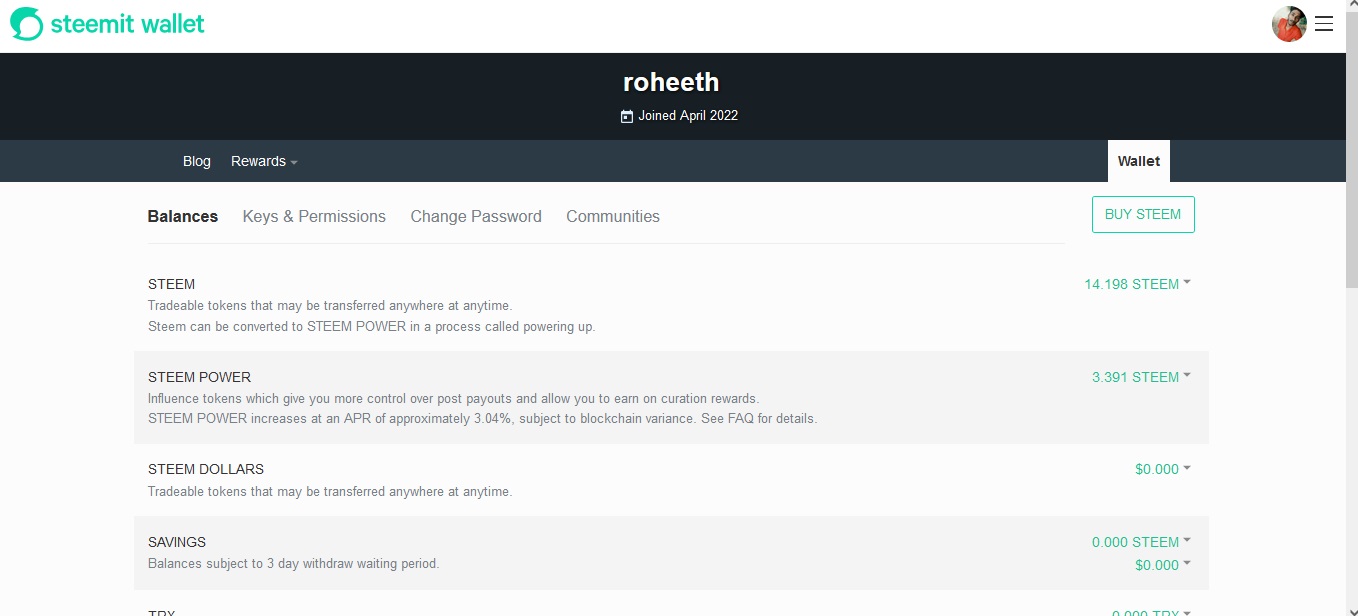
Task: Expand the 0.000 TRX dropdown
Action: click(1151, 613)
